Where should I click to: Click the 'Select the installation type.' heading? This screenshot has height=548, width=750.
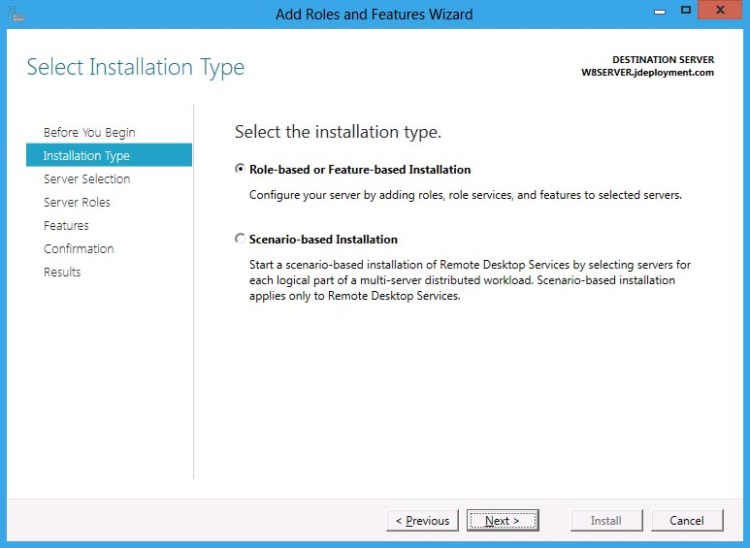338,132
